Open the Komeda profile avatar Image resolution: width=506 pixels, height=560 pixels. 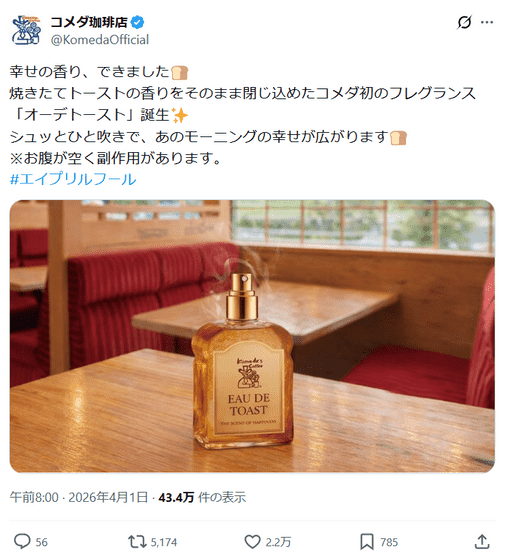click(x=25, y=30)
